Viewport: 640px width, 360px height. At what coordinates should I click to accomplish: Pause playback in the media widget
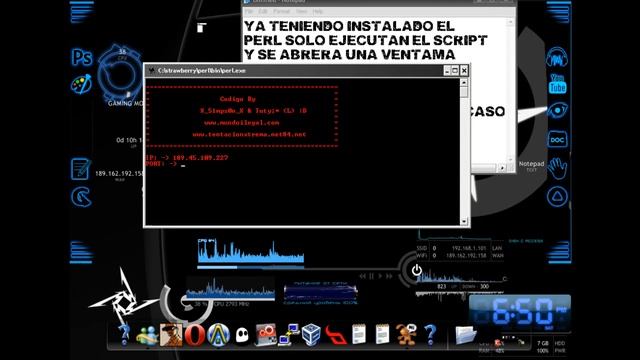click(x=371, y=276)
